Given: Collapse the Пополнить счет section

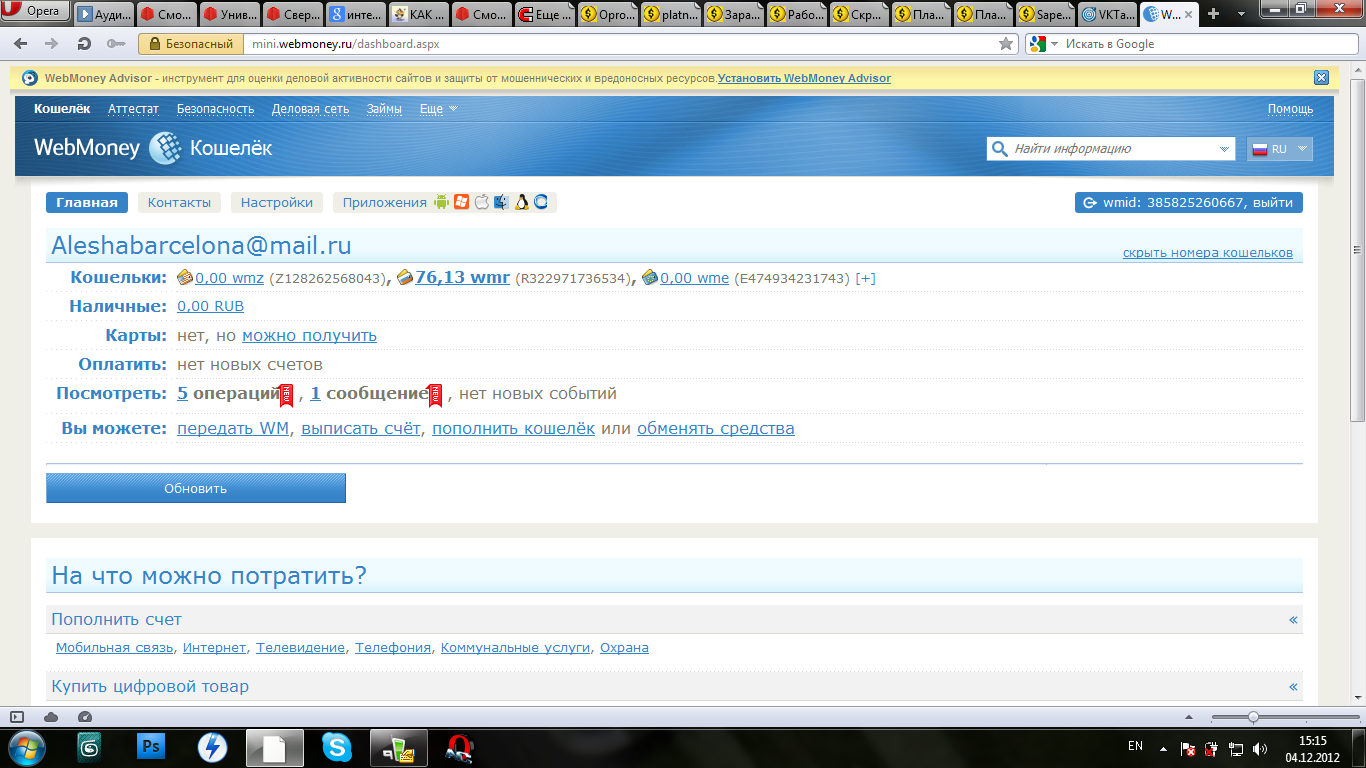Looking at the screenshot, I should click(1293, 620).
